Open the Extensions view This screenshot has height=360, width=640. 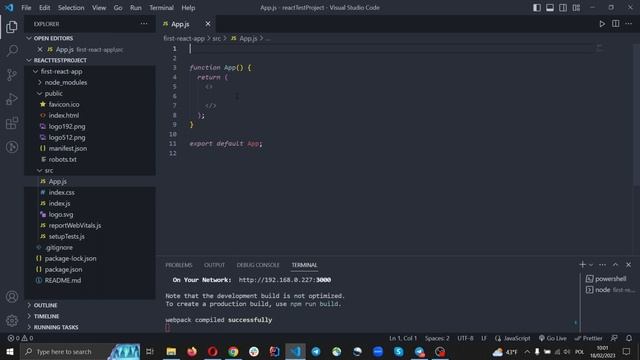click(x=12, y=123)
